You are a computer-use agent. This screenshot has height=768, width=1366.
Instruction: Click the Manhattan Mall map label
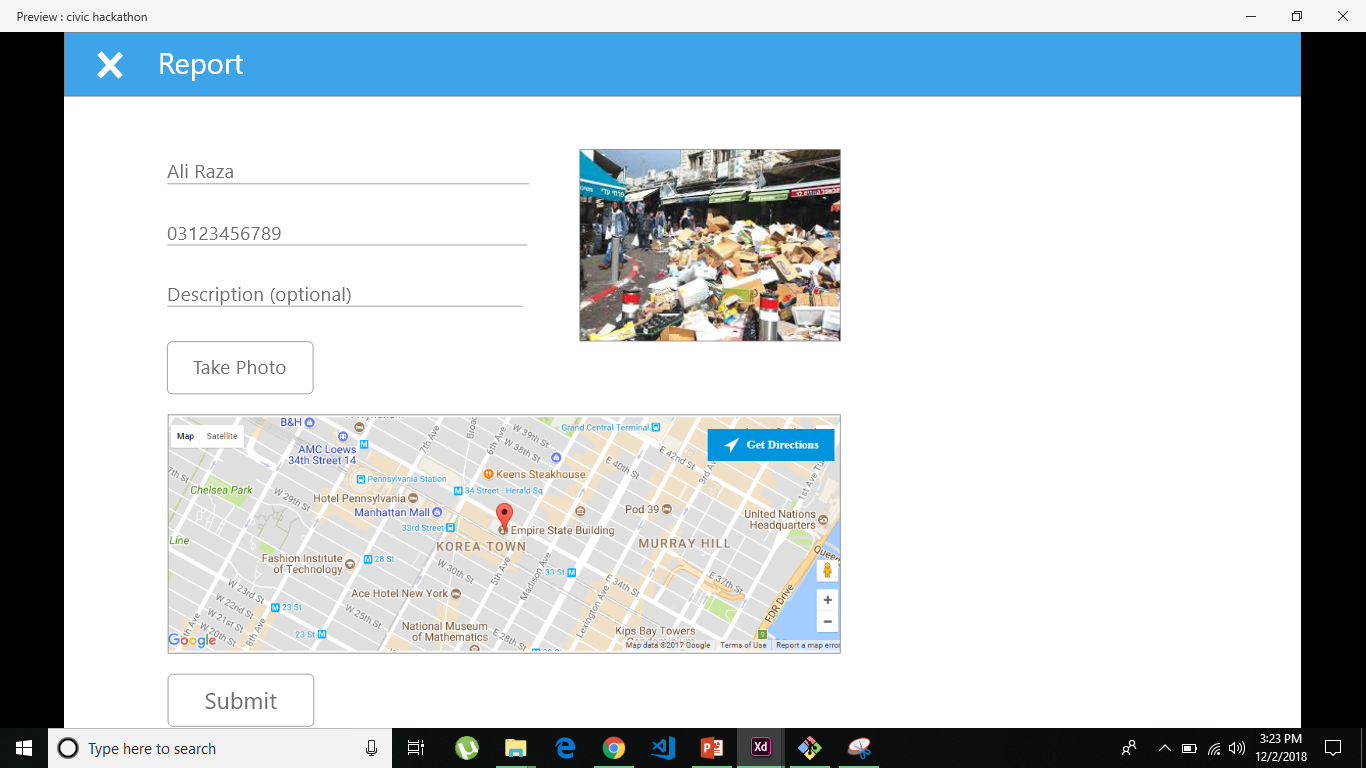tap(392, 512)
